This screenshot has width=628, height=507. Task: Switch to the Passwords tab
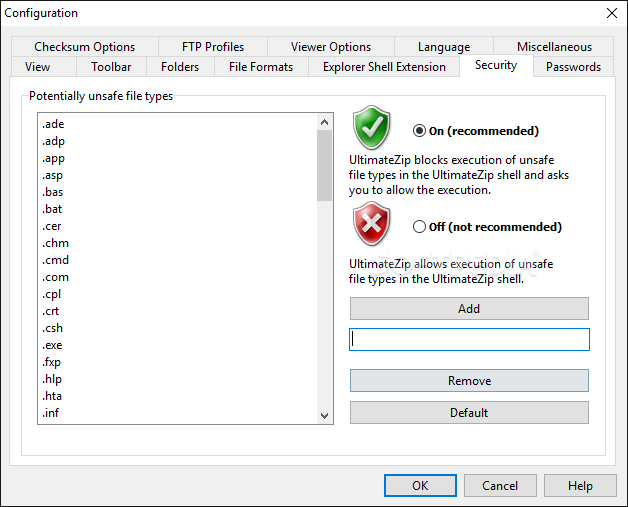click(573, 66)
